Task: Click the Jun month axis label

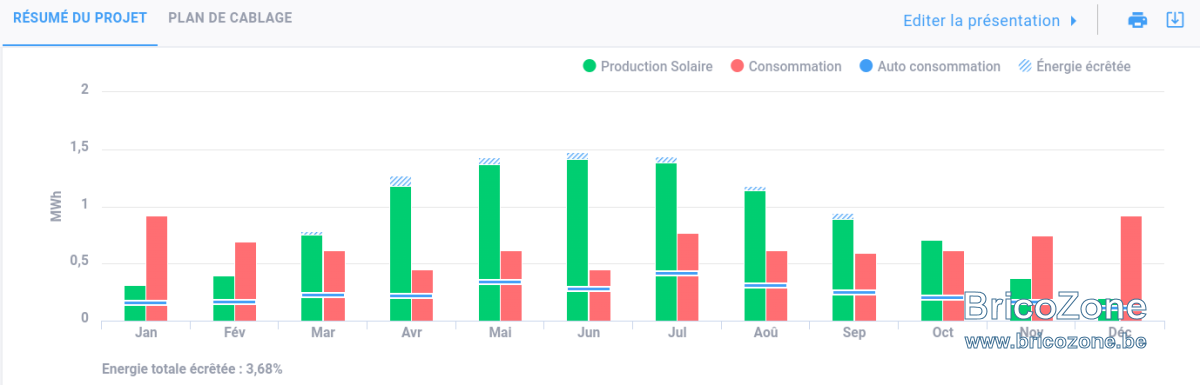Action: [588, 332]
